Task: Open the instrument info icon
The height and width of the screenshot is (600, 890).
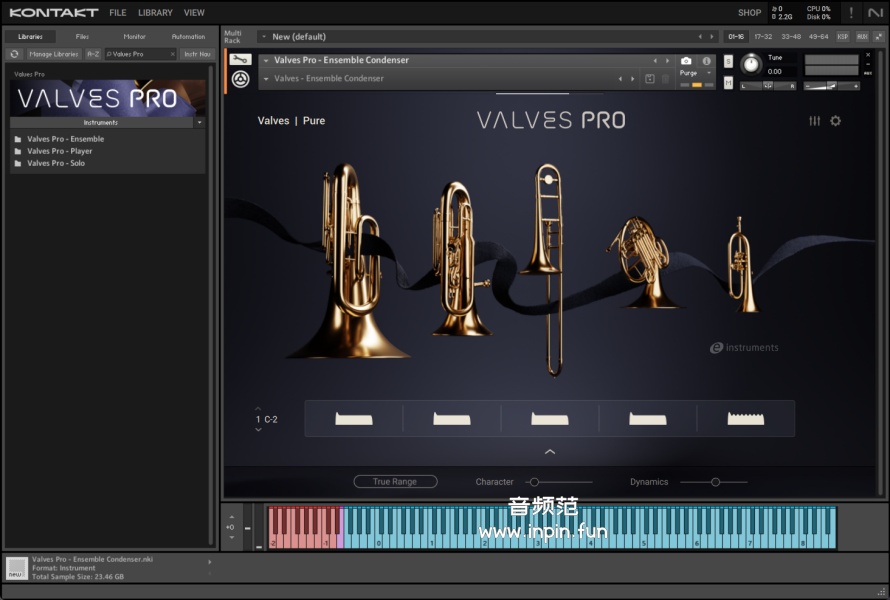Action: coord(706,61)
